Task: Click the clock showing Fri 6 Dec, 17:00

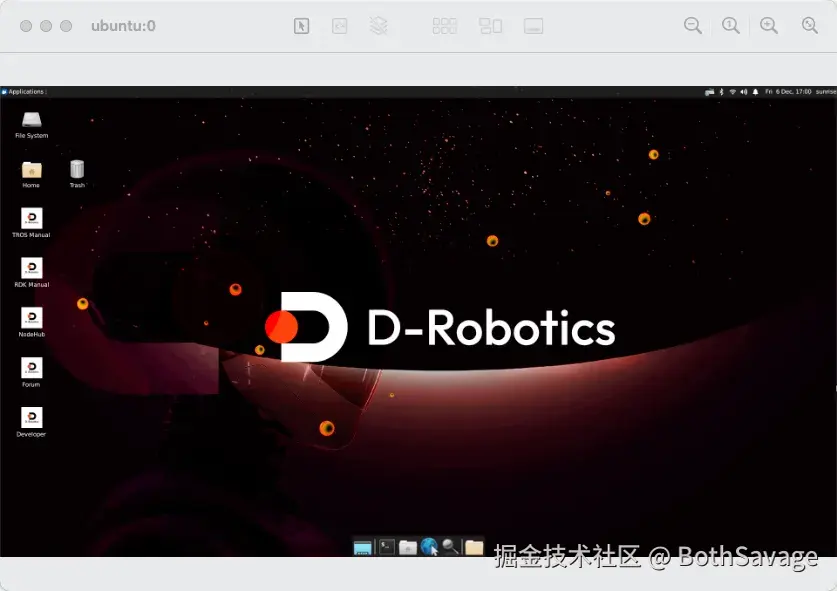Action: click(x=788, y=92)
